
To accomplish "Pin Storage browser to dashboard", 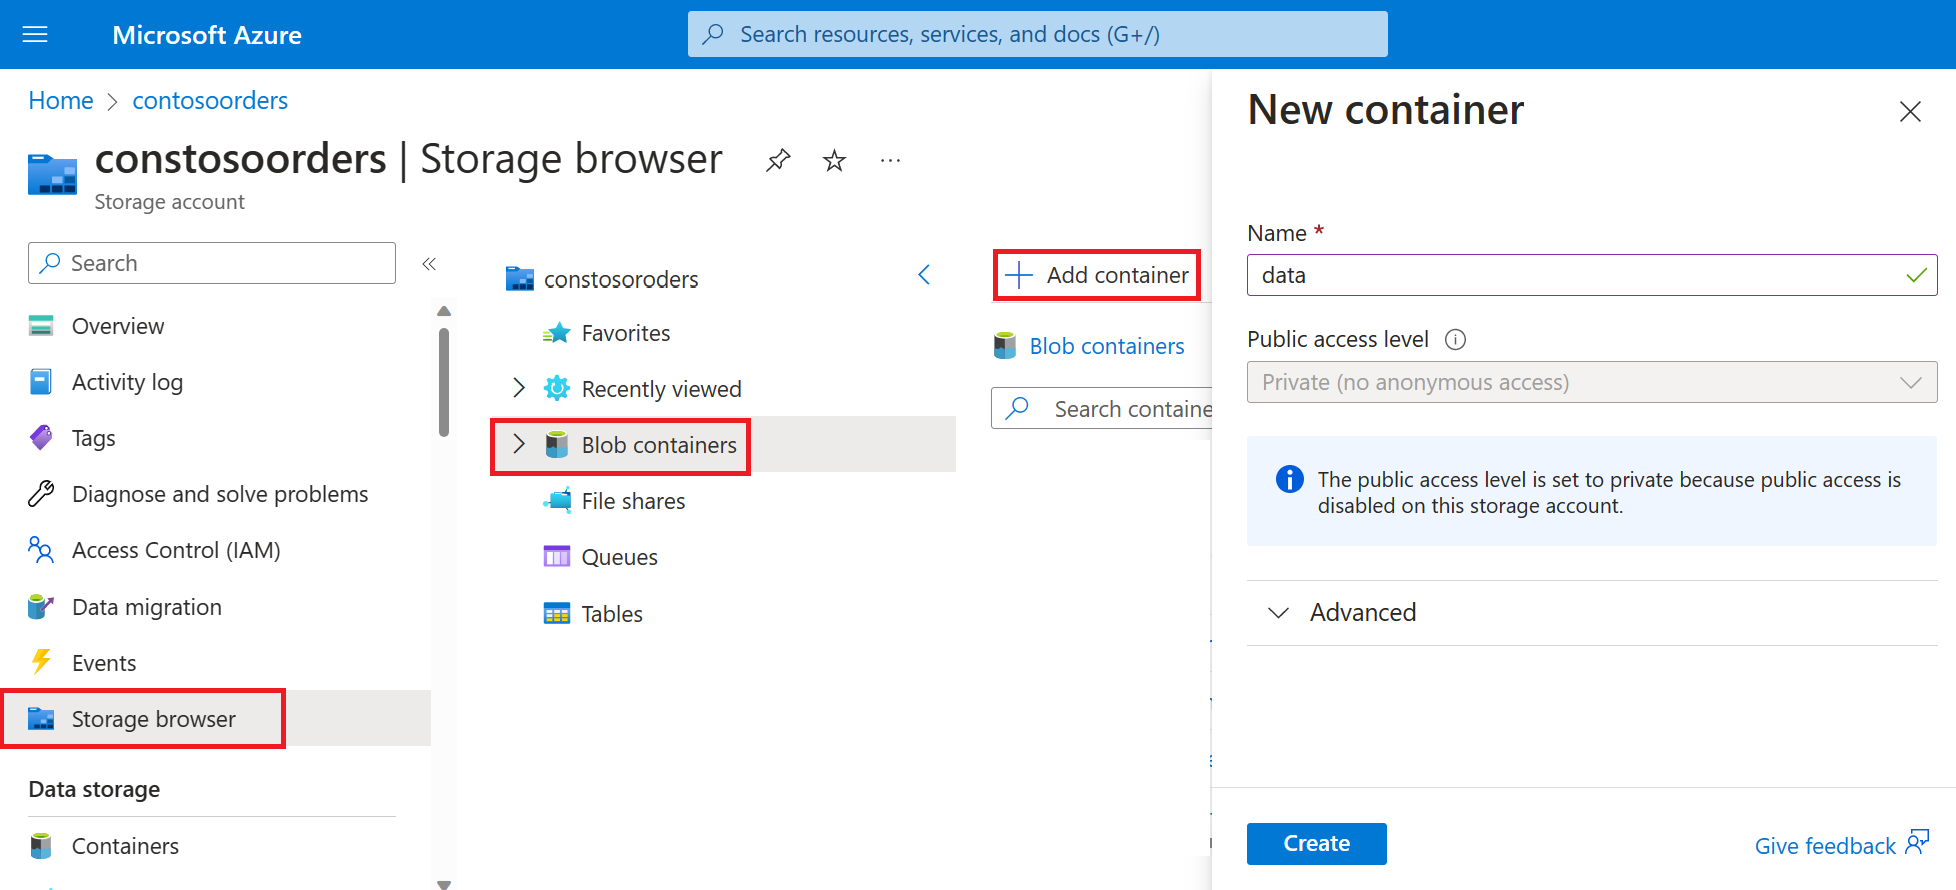I will (778, 160).
